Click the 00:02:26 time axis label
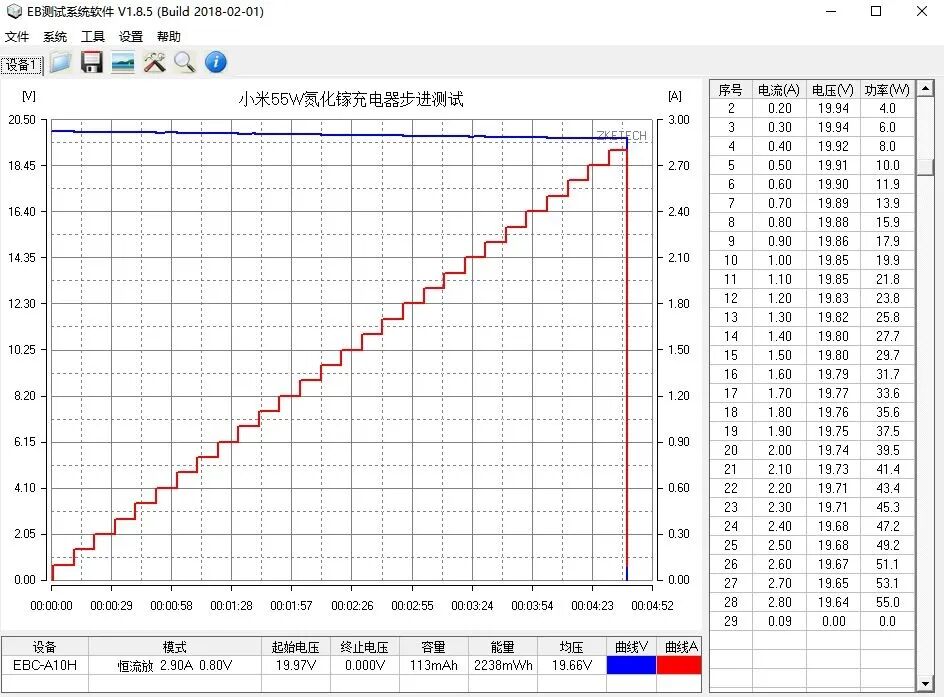 coord(352,606)
